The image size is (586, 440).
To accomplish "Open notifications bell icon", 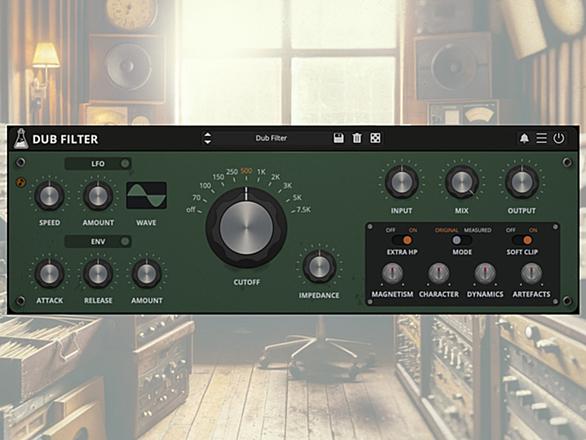I will coord(524,138).
